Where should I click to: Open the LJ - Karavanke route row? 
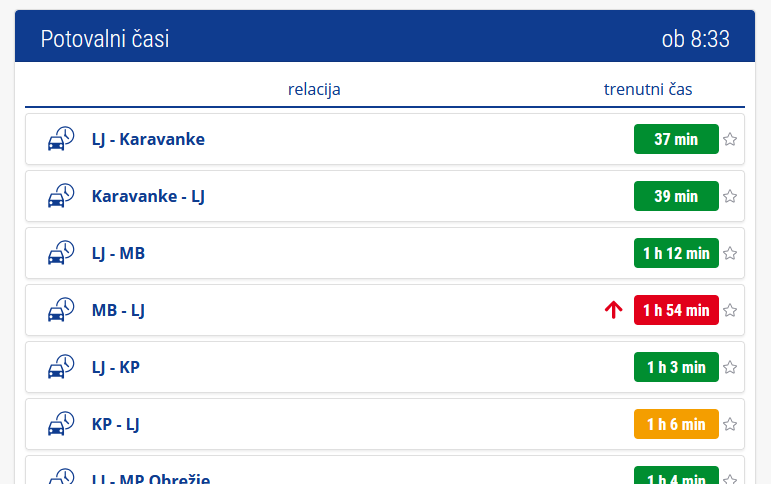point(385,139)
